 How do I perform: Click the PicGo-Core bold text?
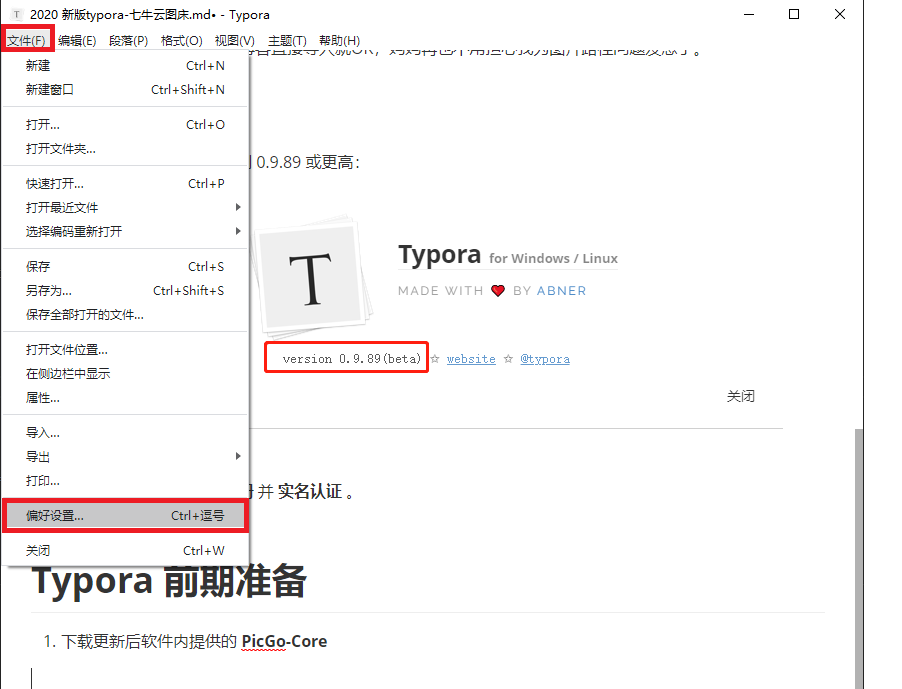pyautogui.click(x=284, y=641)
